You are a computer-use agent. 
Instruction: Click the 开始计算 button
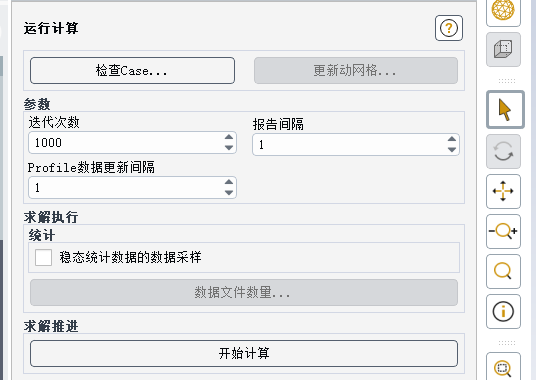click(244, 353)
